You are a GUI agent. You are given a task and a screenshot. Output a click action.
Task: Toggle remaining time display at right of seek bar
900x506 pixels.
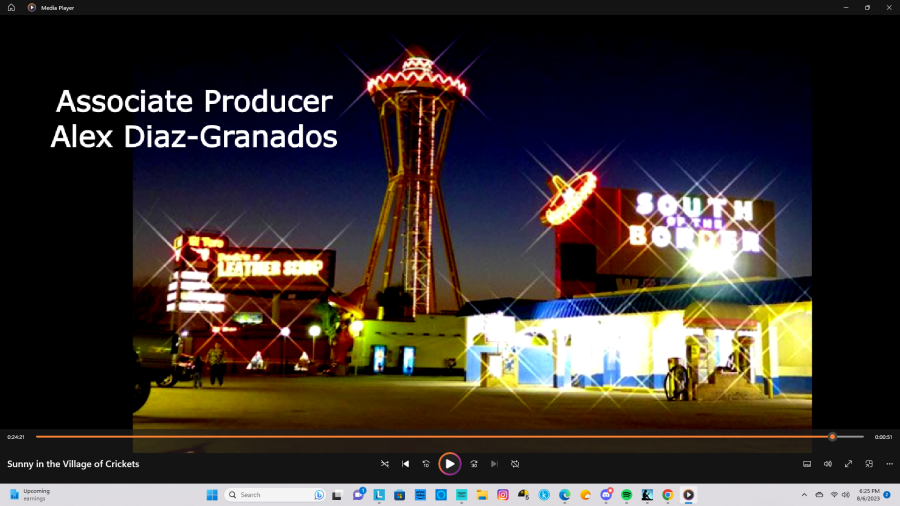[883, 437]
